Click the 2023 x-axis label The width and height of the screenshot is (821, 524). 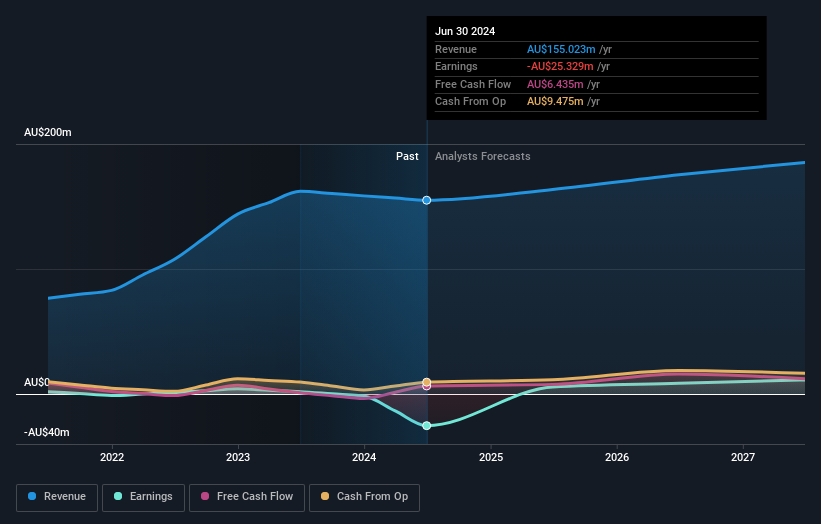tap(238, 457)
